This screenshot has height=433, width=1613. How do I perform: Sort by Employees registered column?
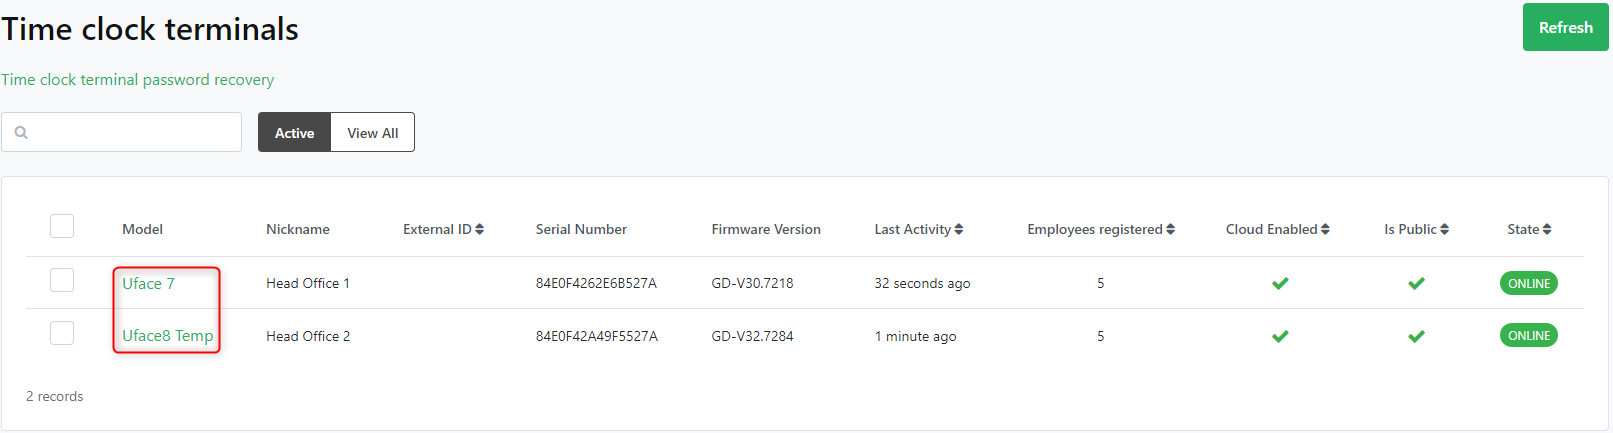[x=1100, y=229]
